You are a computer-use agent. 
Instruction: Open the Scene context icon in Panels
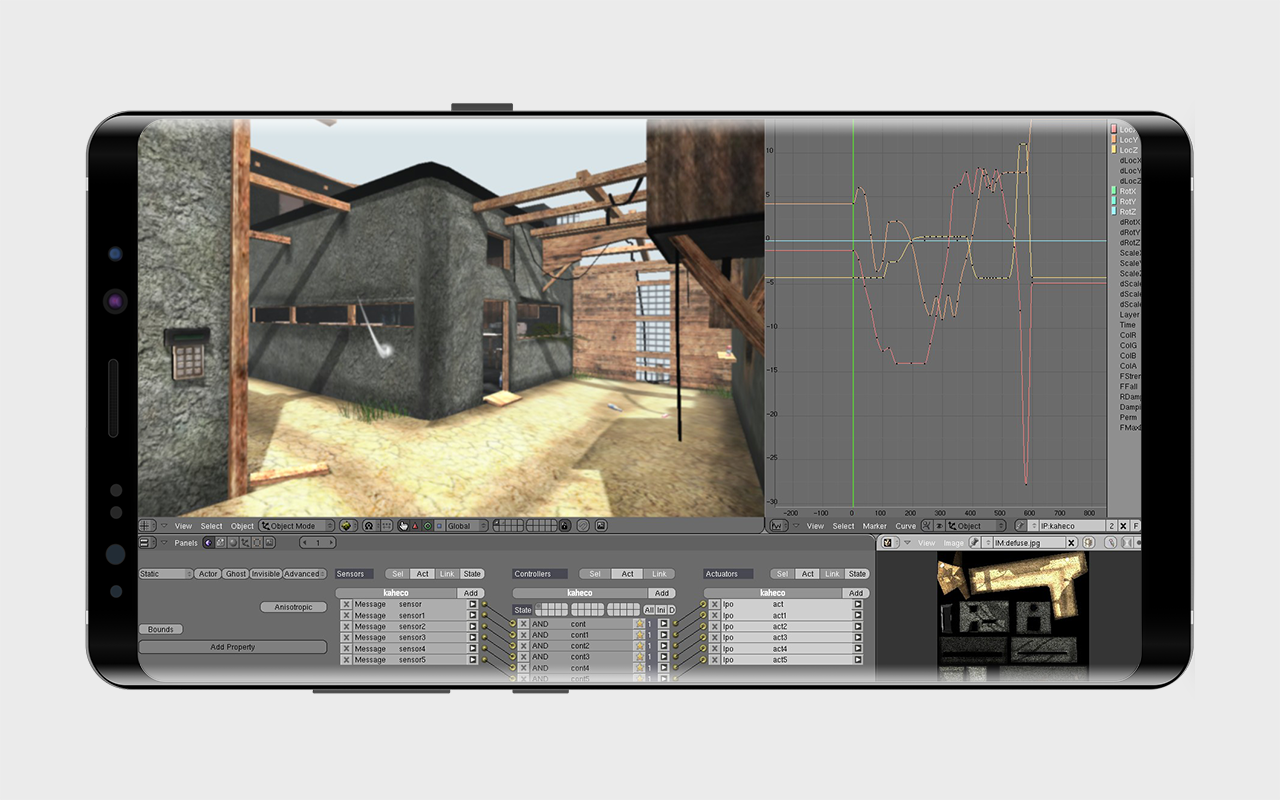[268, 543]
